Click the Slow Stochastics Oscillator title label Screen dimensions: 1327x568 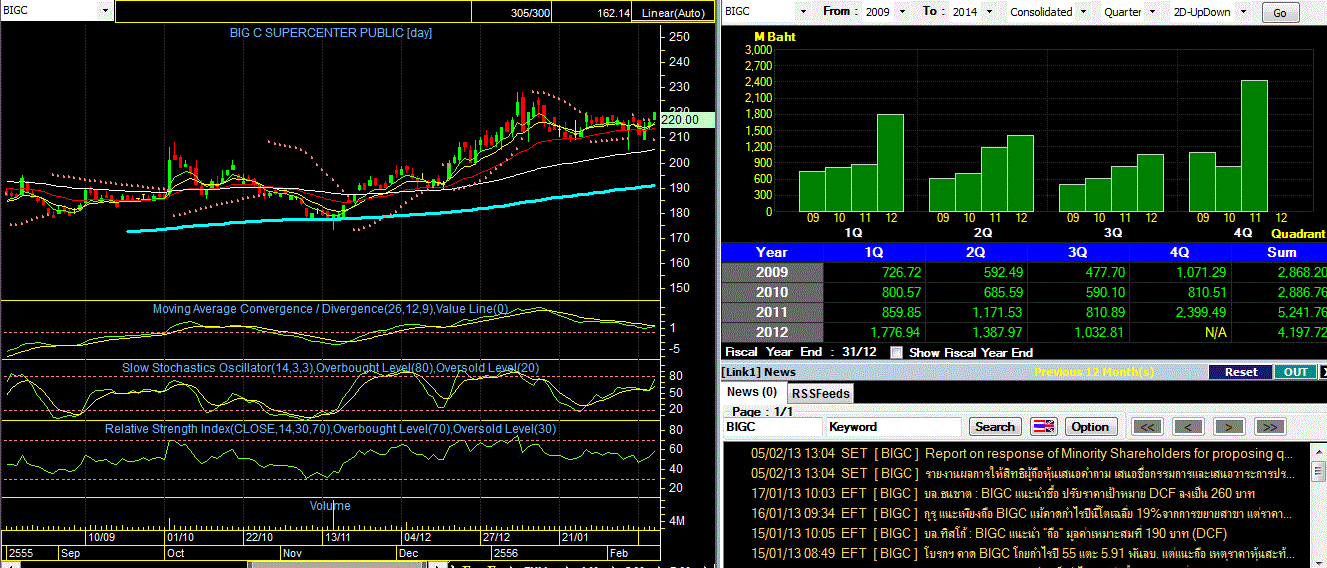[x=330, y=368]
